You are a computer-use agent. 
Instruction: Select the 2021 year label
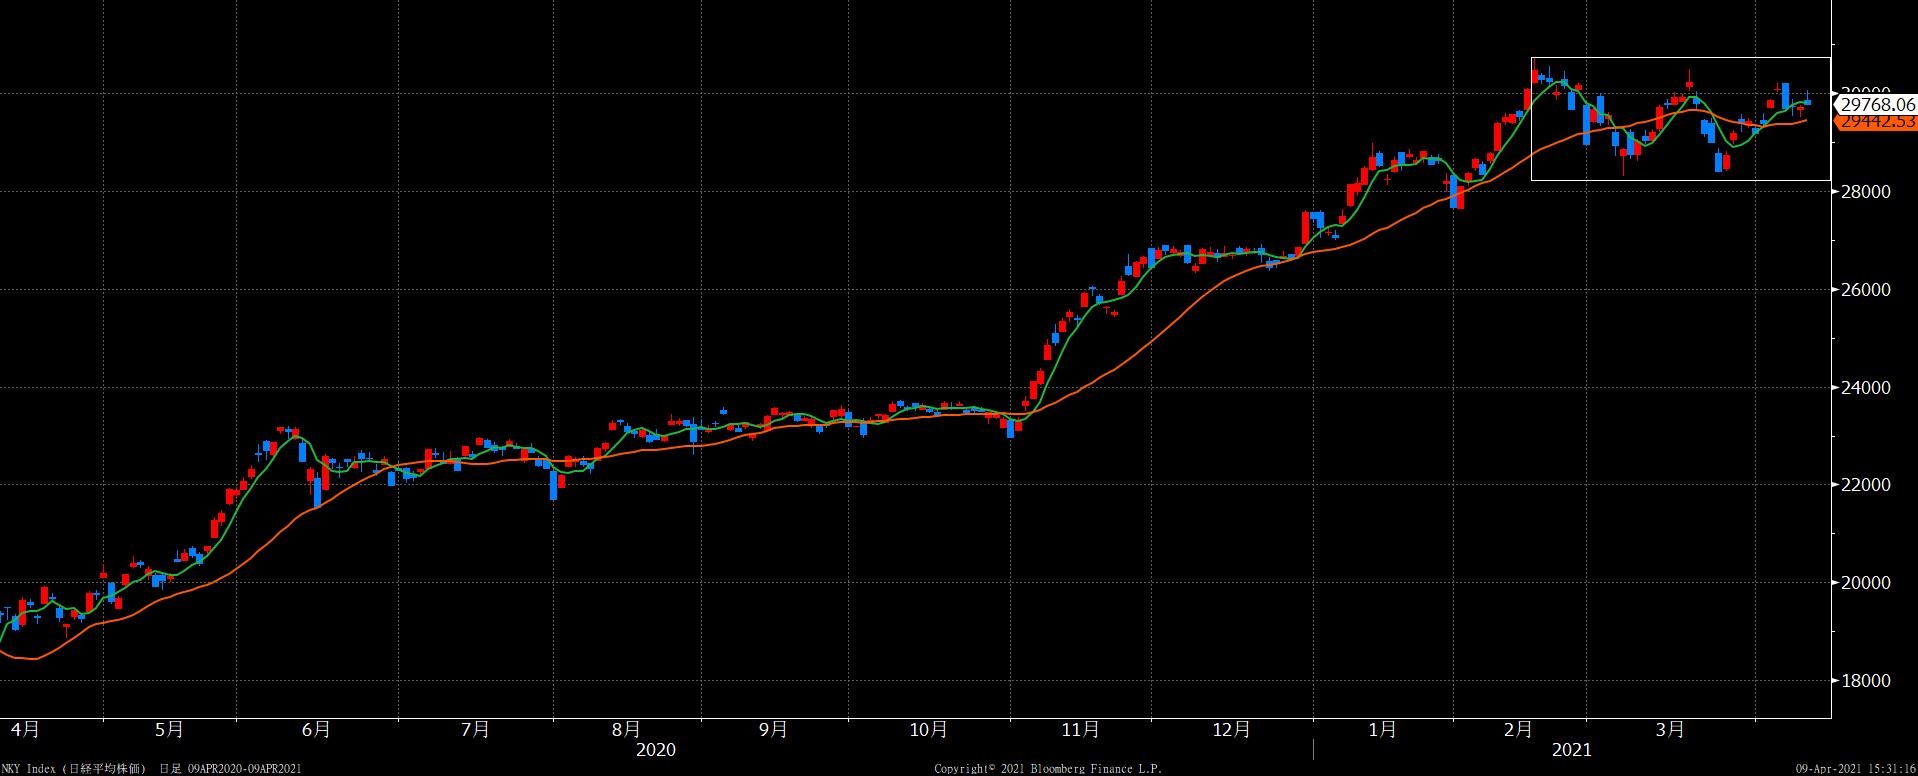coord(1571,750)
